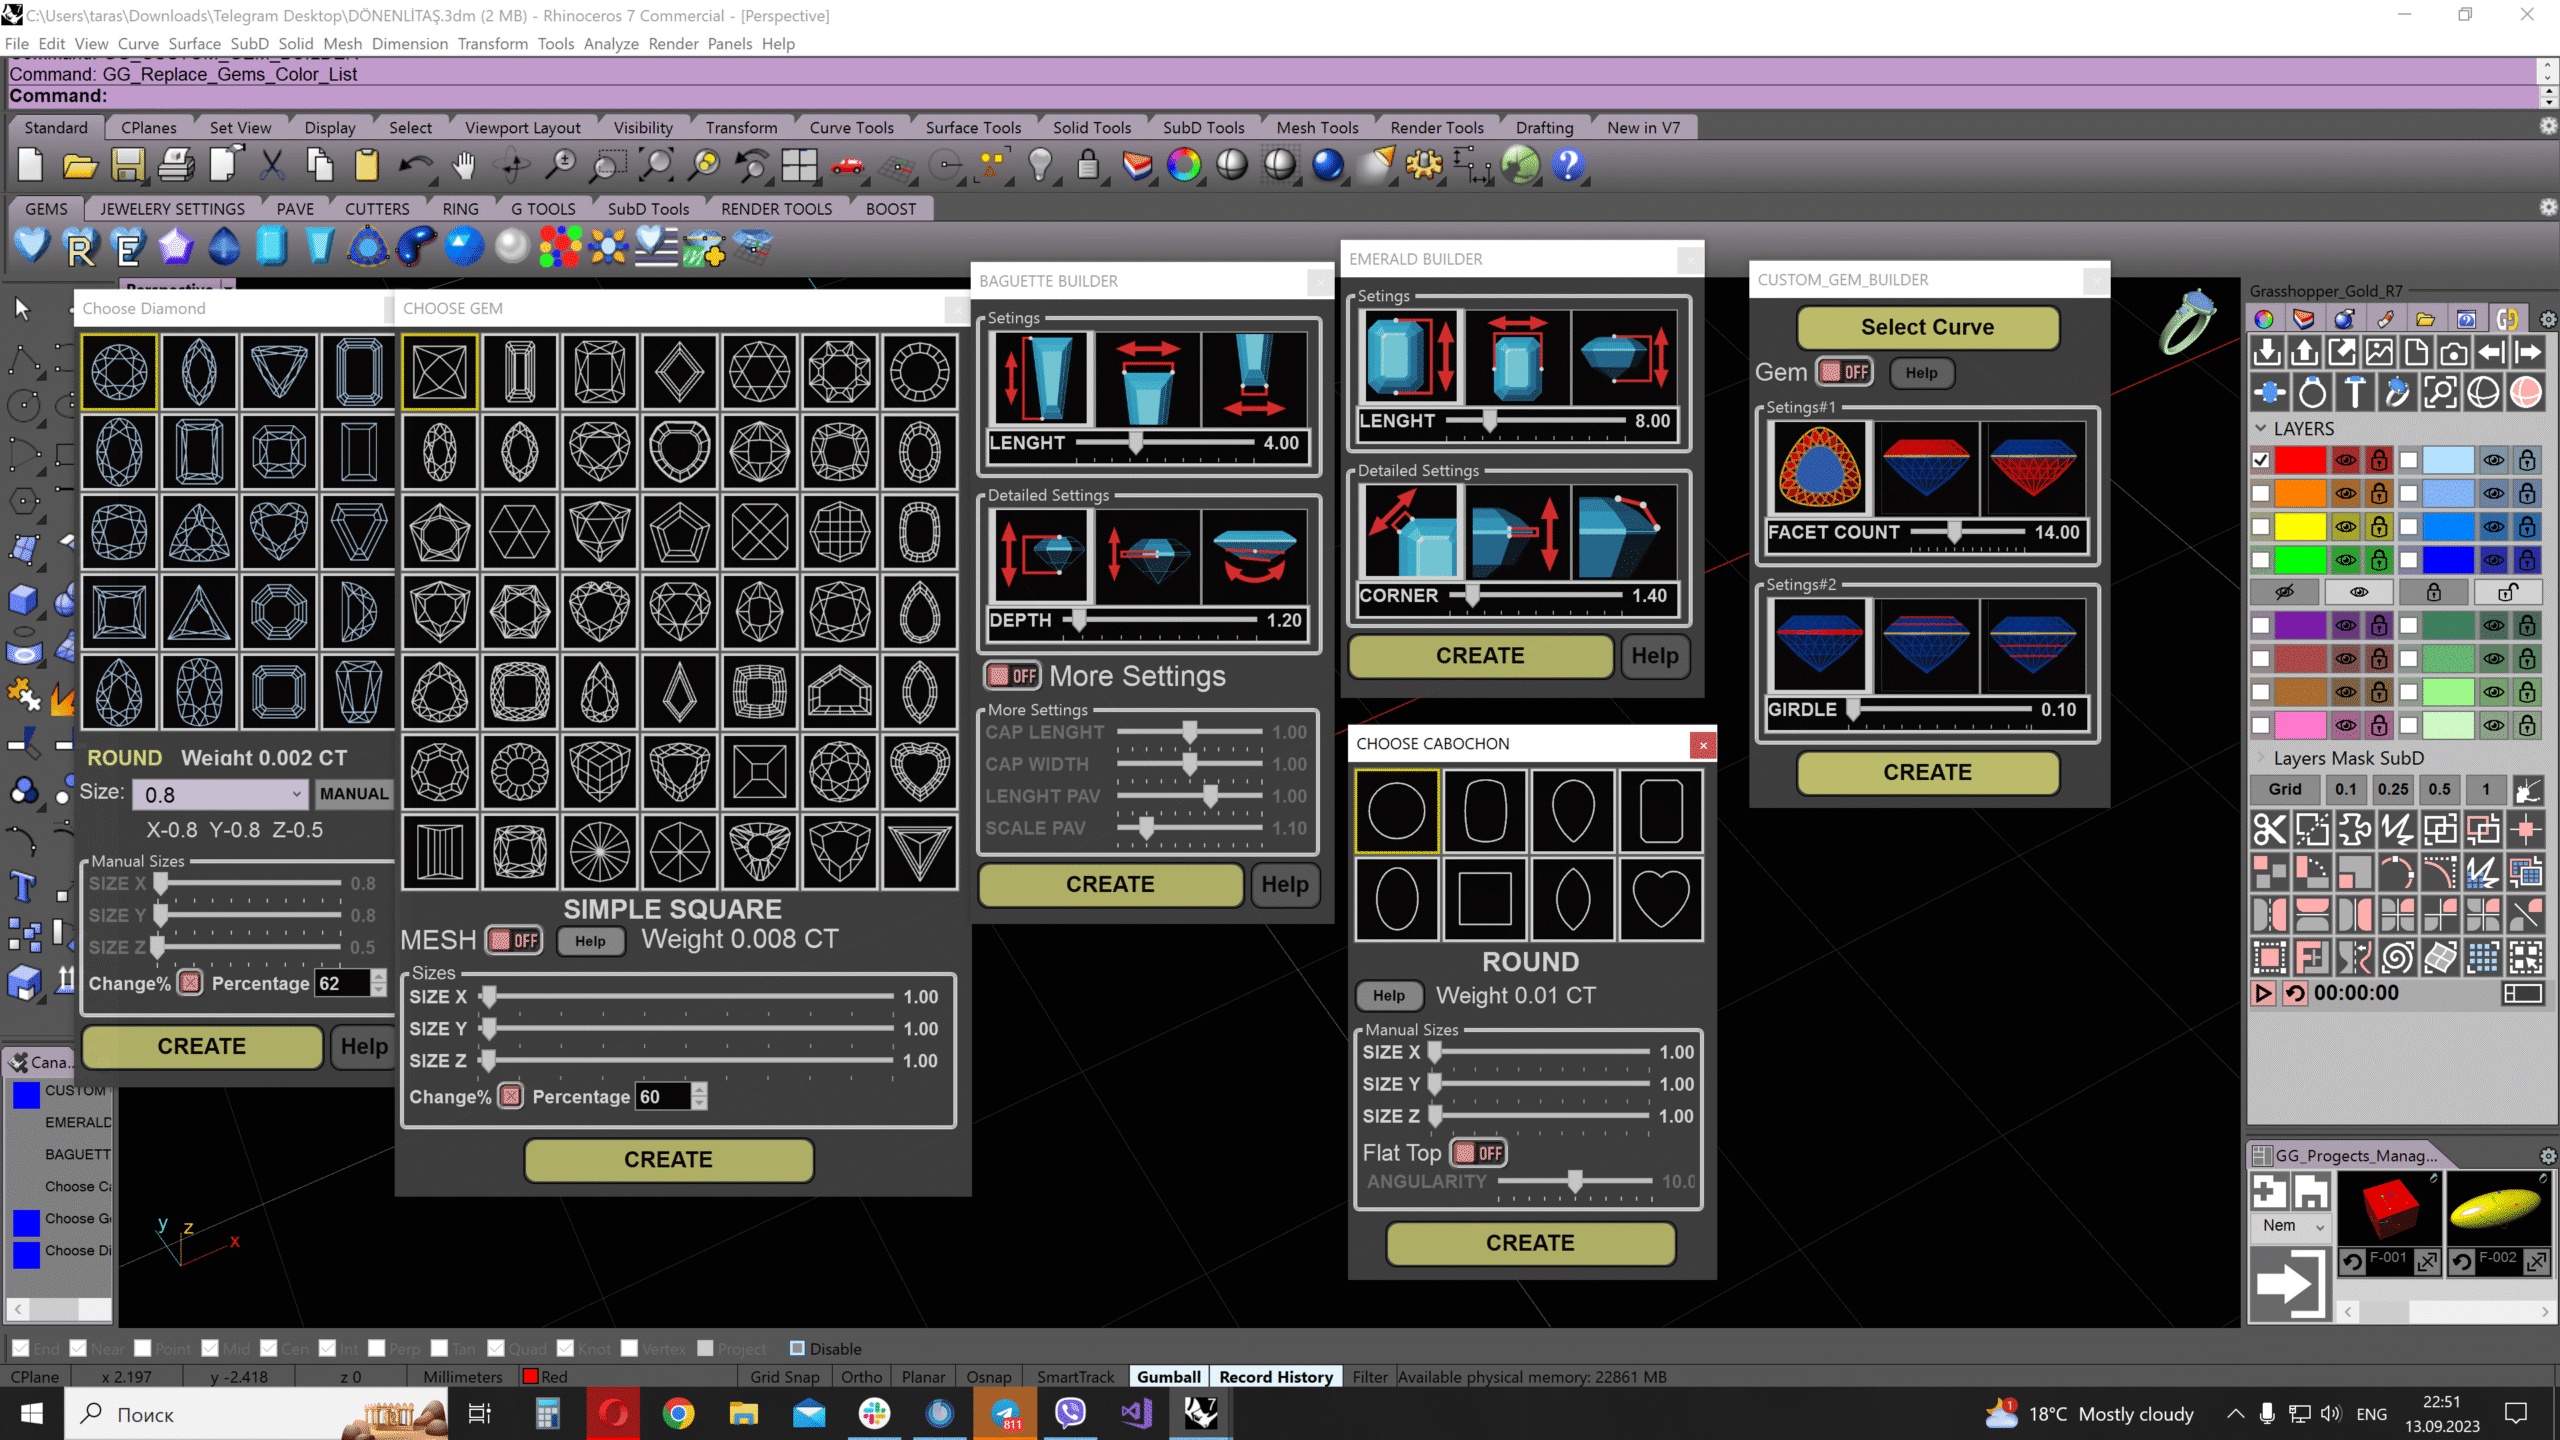Click the Undo arrow icon
The width and height of the screenshot is (2560, 1440).
pyautogui.click(x=415, y=165)
